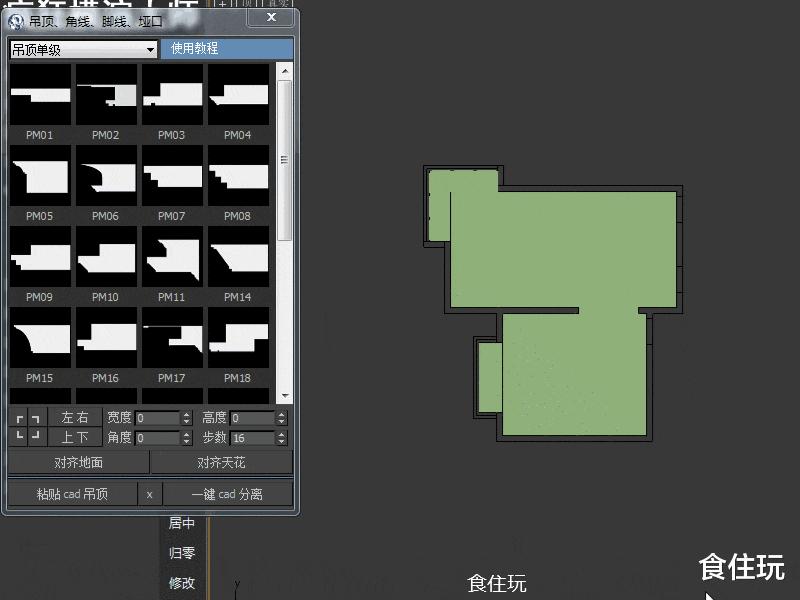Viewport: 800px width, 600px height.
Task: Increase 步数 using its up stepper arrow
Action: [281, 433]
